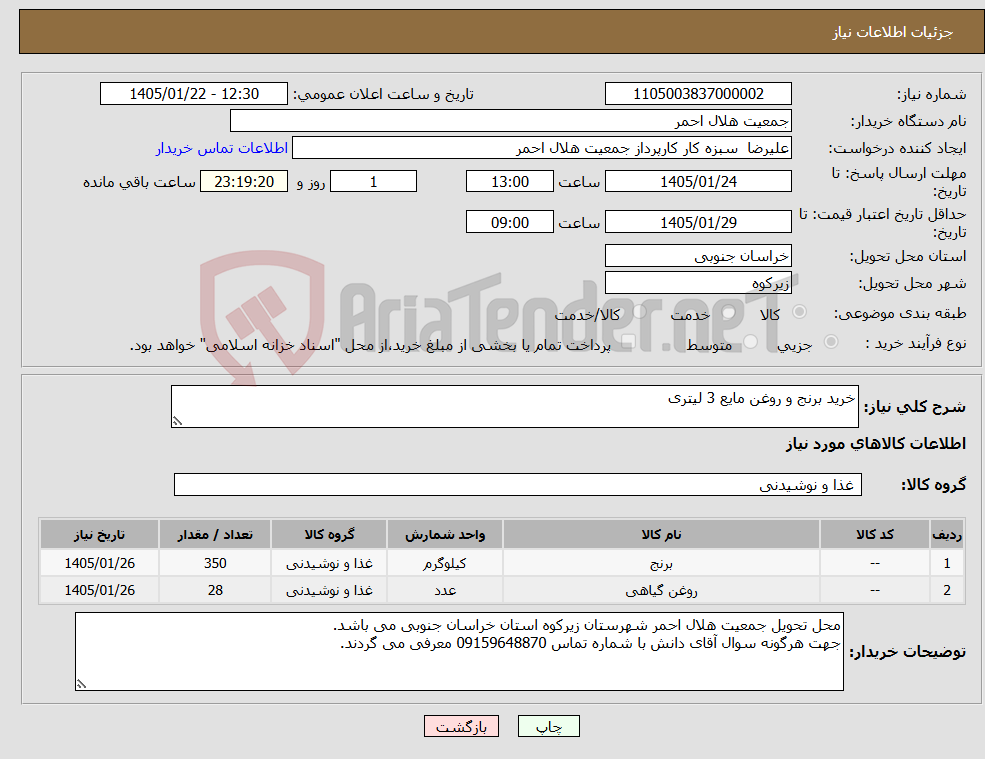The width and height of the screenshot is (985, 759).
Task: Click delivery province field خراسان جنوبی
Action: [x=698, y=256]
